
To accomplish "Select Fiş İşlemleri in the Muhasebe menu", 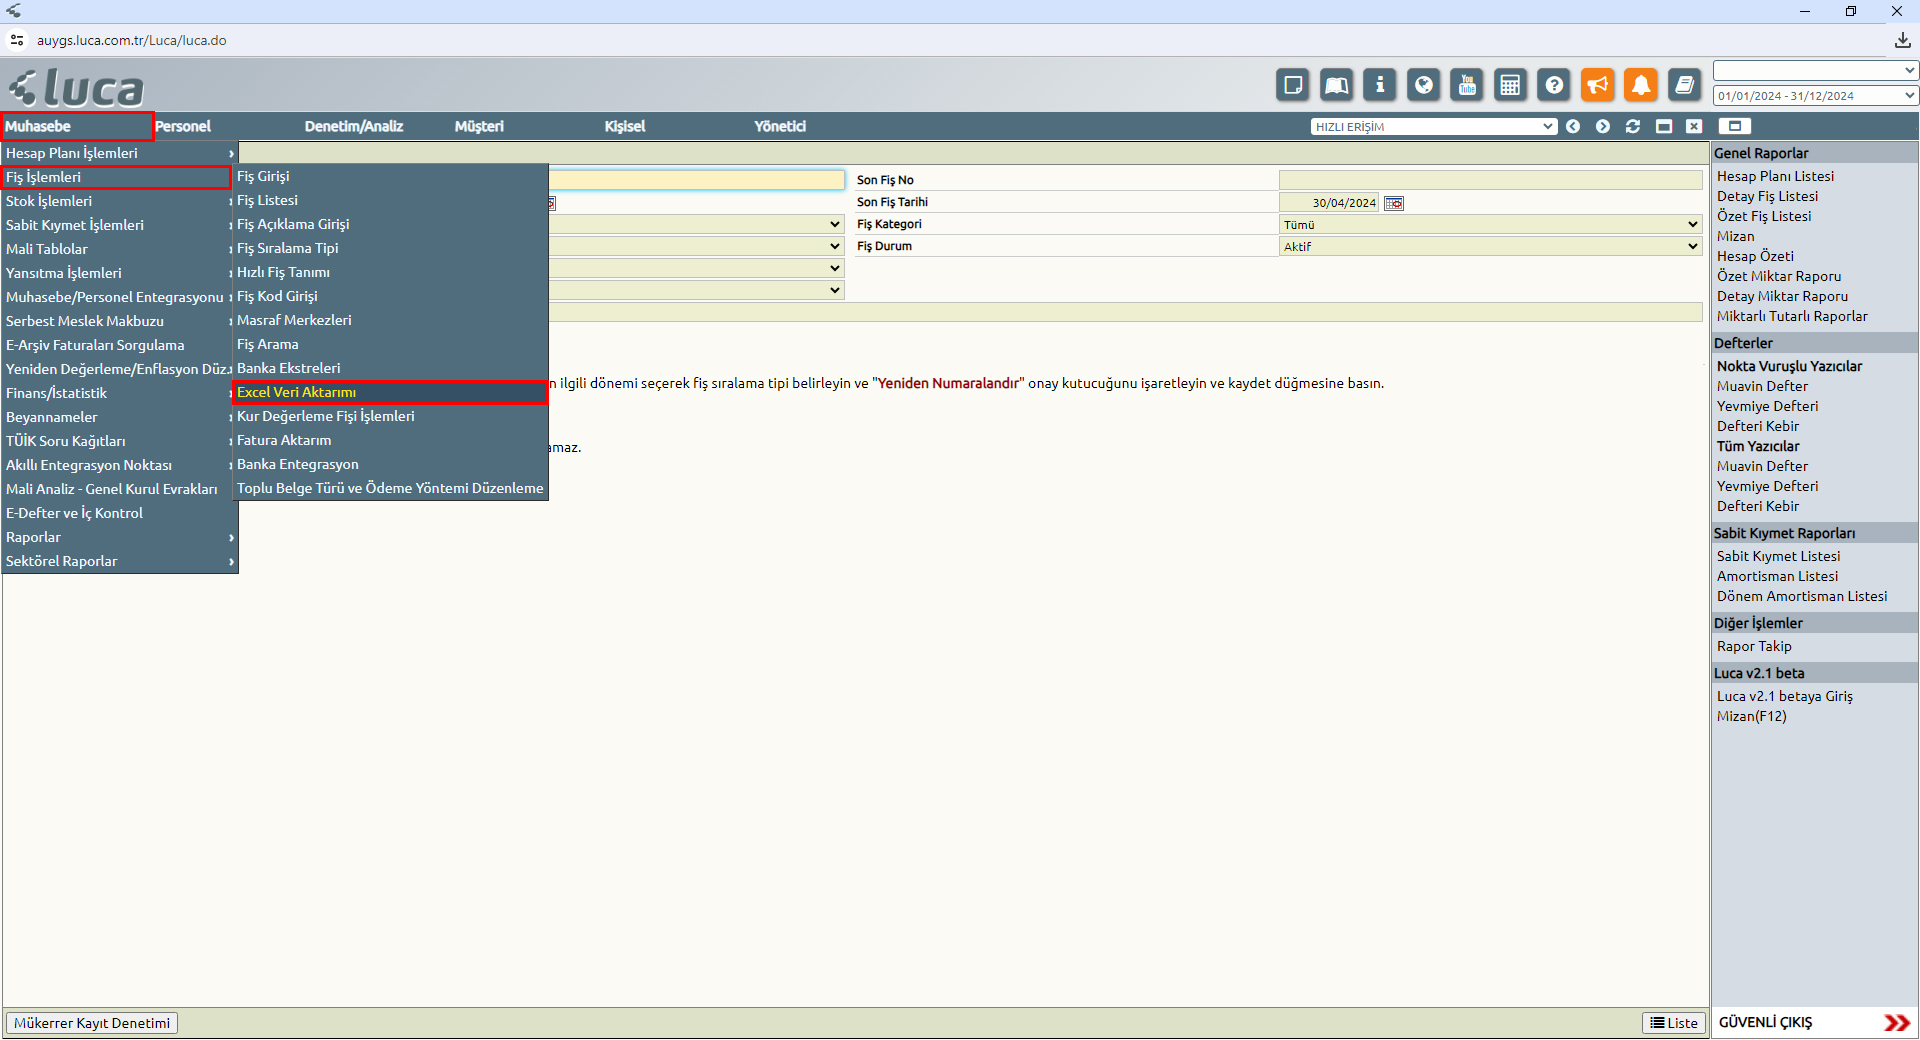I will coord(117,177).
